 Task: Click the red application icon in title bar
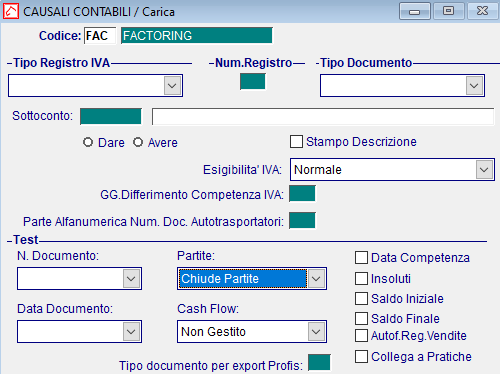click(x=11, y=12)
